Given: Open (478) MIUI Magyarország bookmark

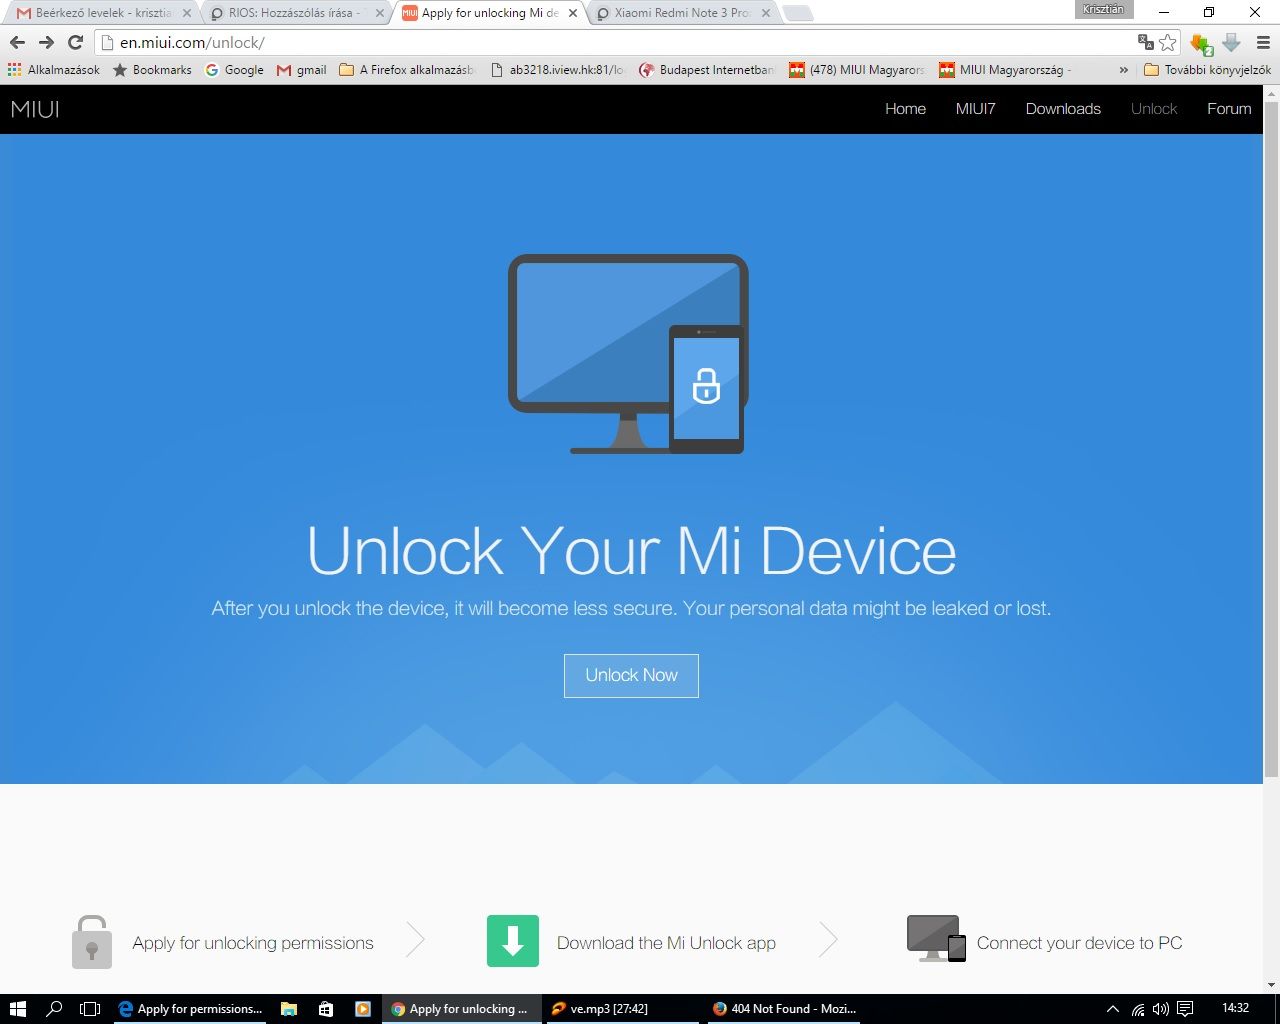Looking at the screenshot, I should 857,70.
